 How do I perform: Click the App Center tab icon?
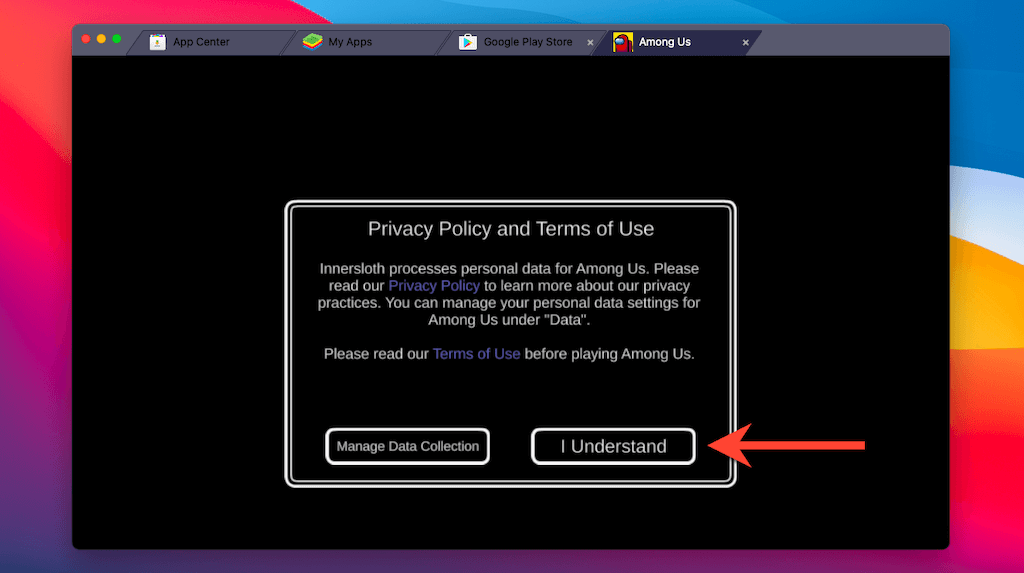[157, 42]
